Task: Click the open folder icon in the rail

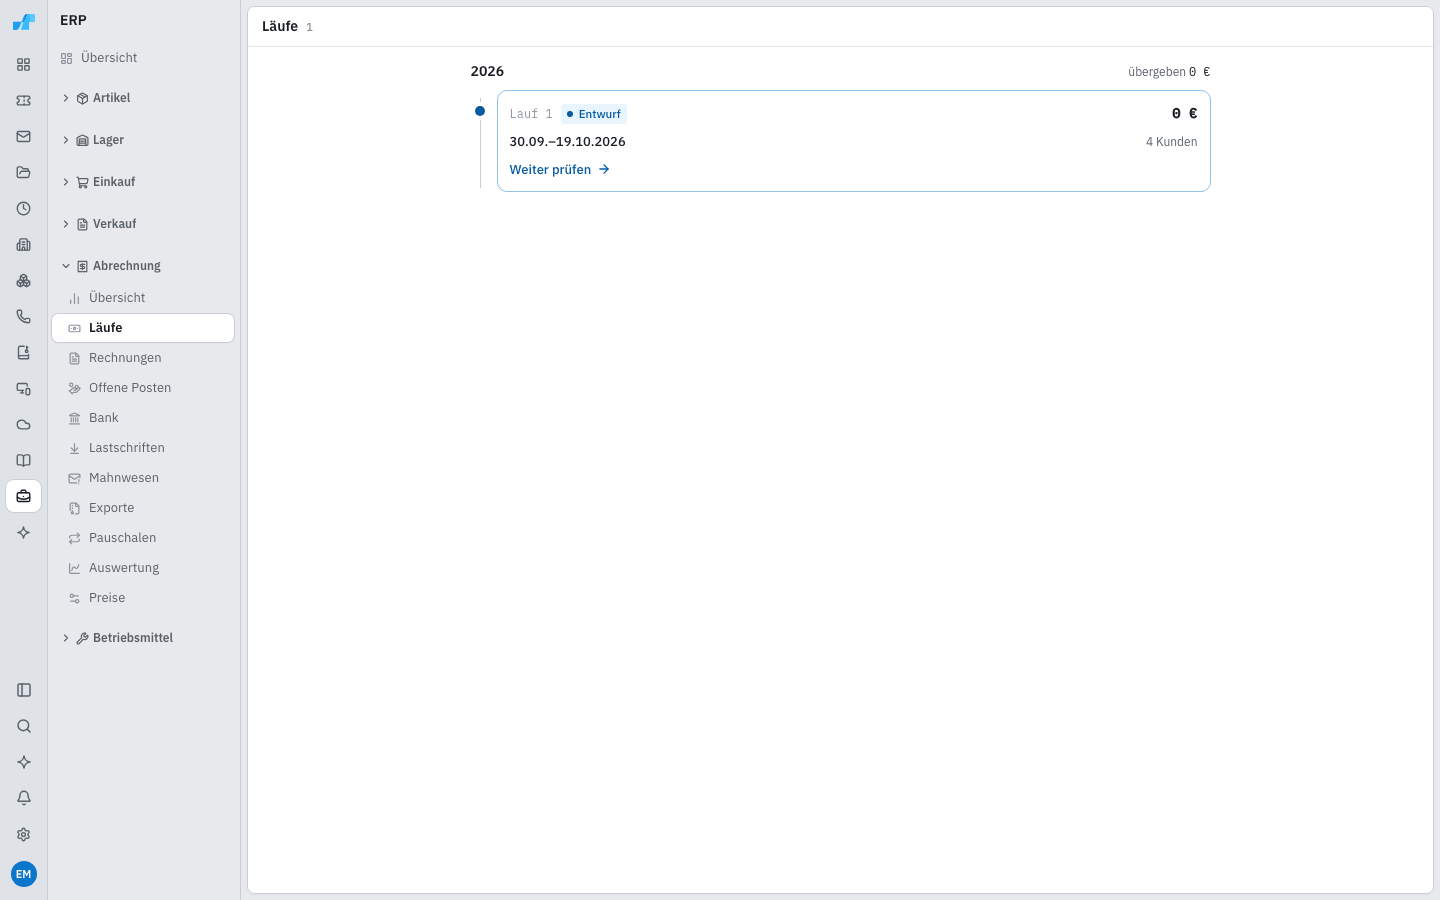Action: click(x=24, y=173)
